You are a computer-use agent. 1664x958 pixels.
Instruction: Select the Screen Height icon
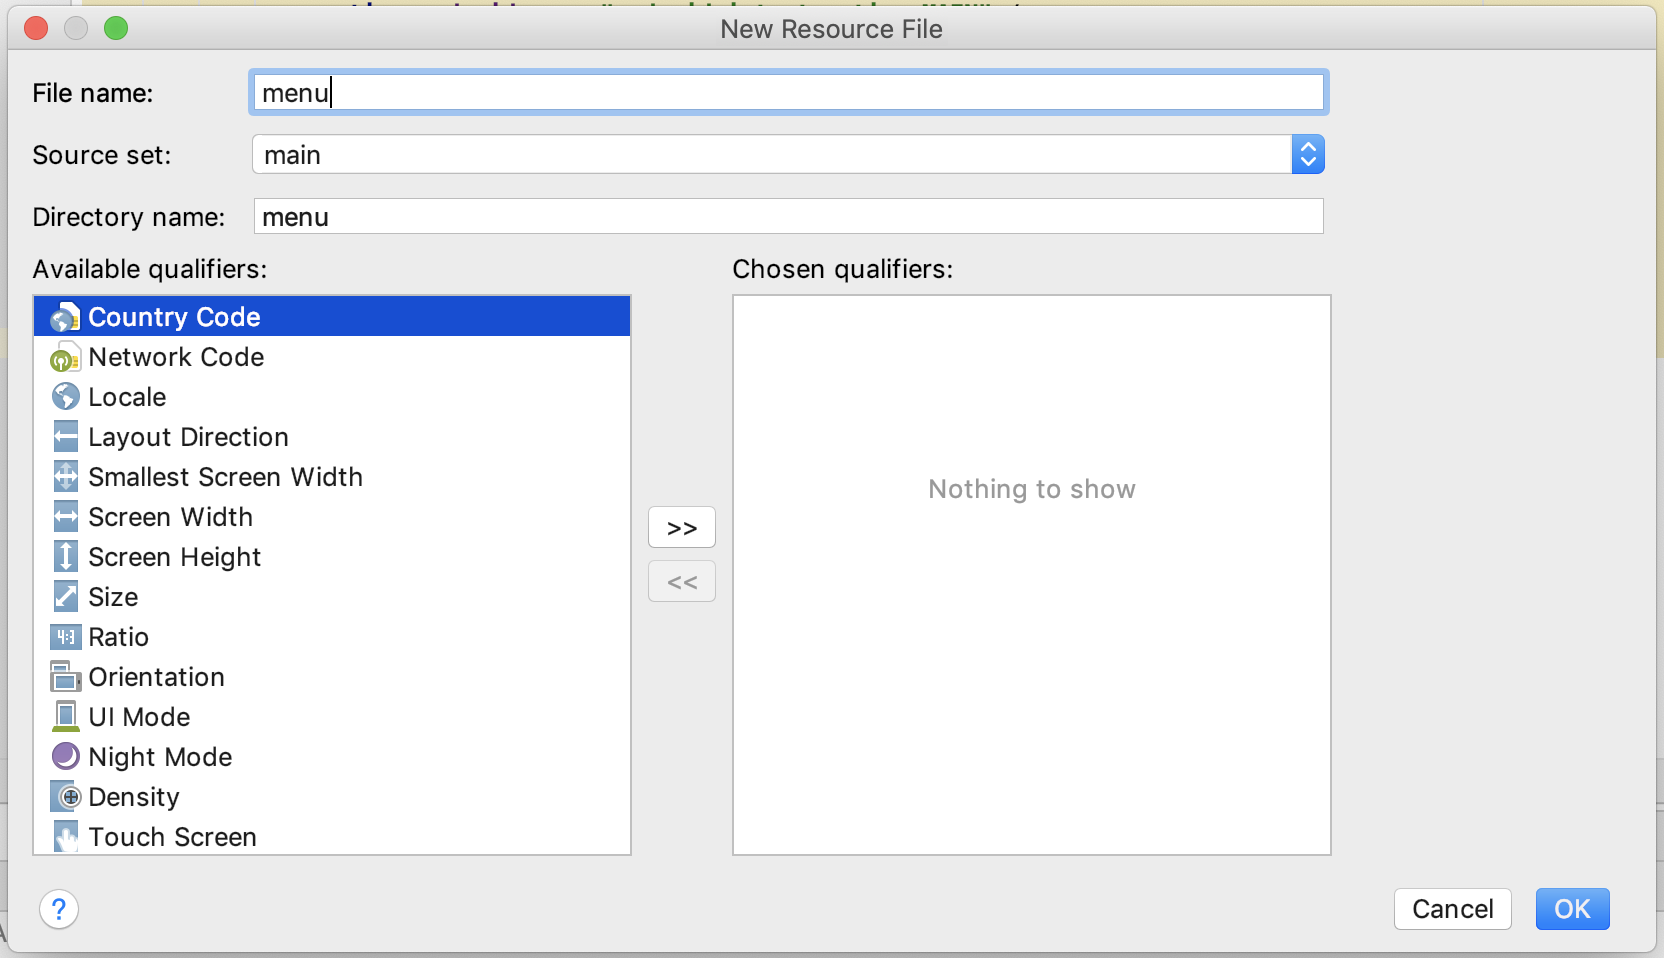pos(65,557)
